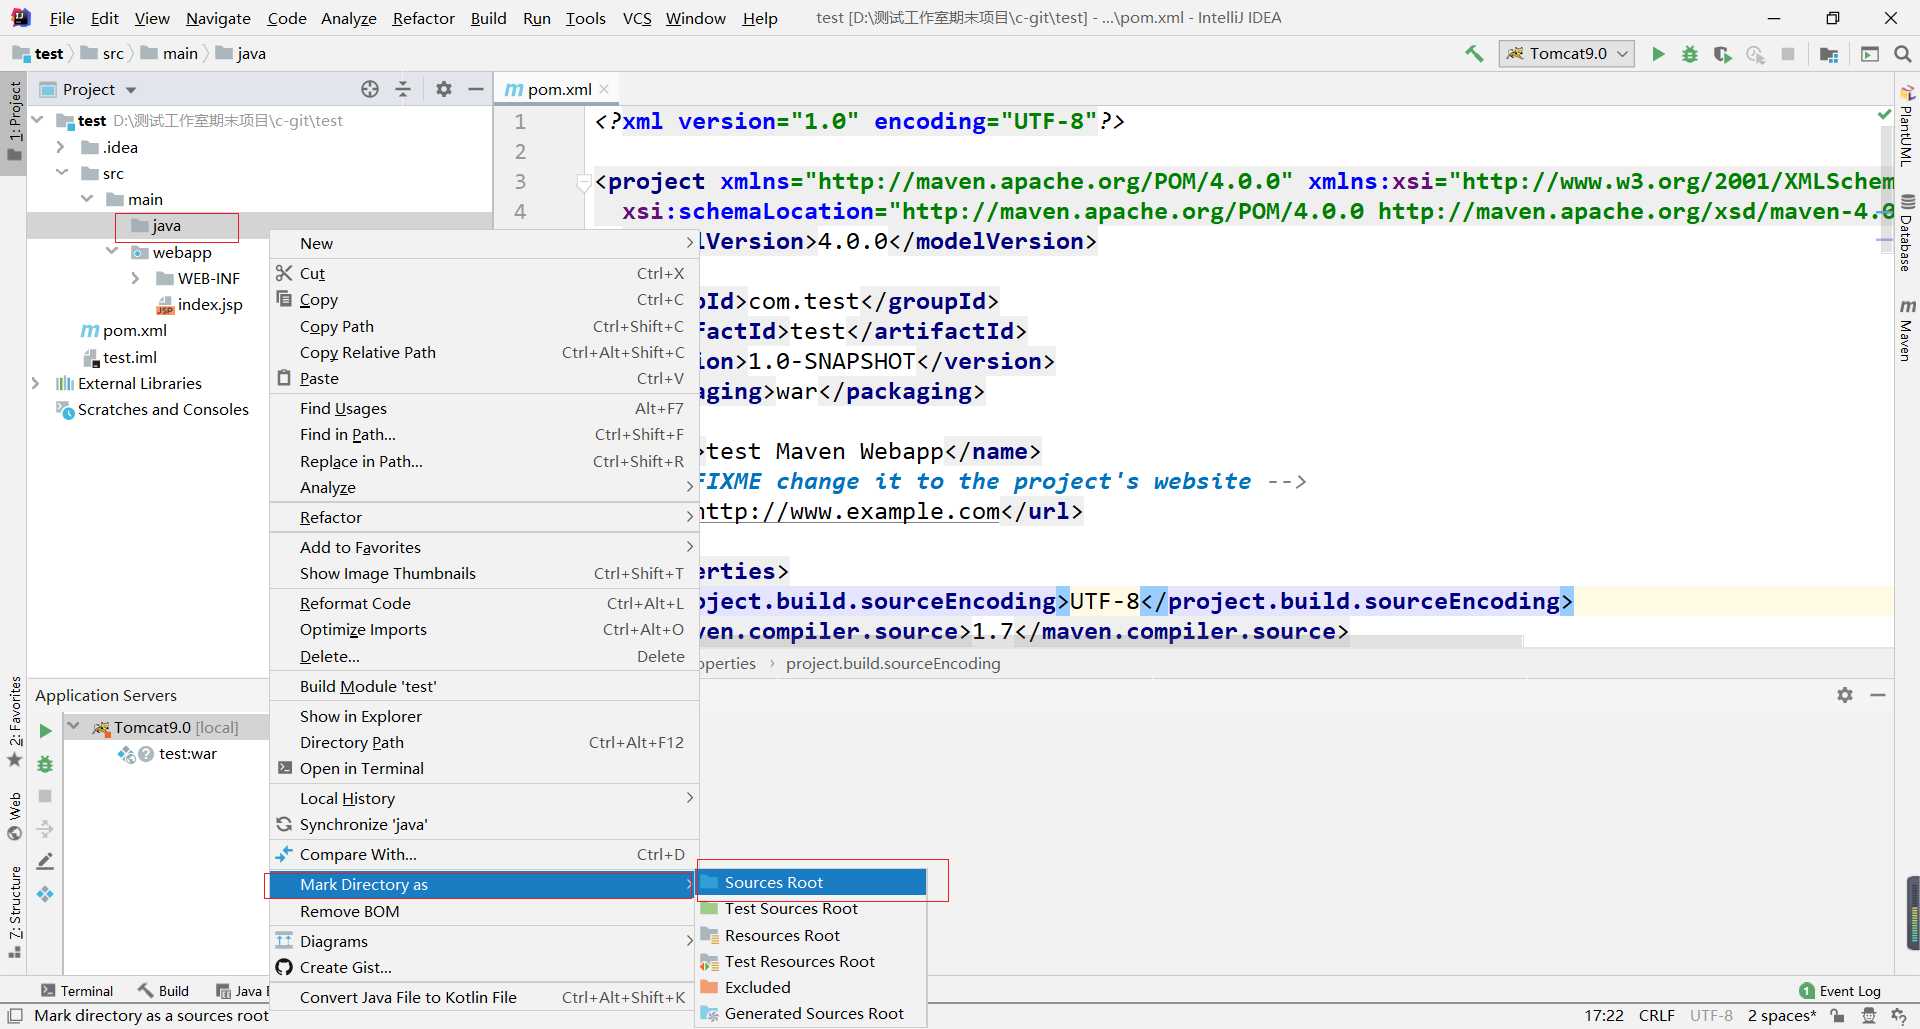The width and height of the screenshot is (1920, 1029).
Task: Choose Resources Root option
Action: coord(812,935)
